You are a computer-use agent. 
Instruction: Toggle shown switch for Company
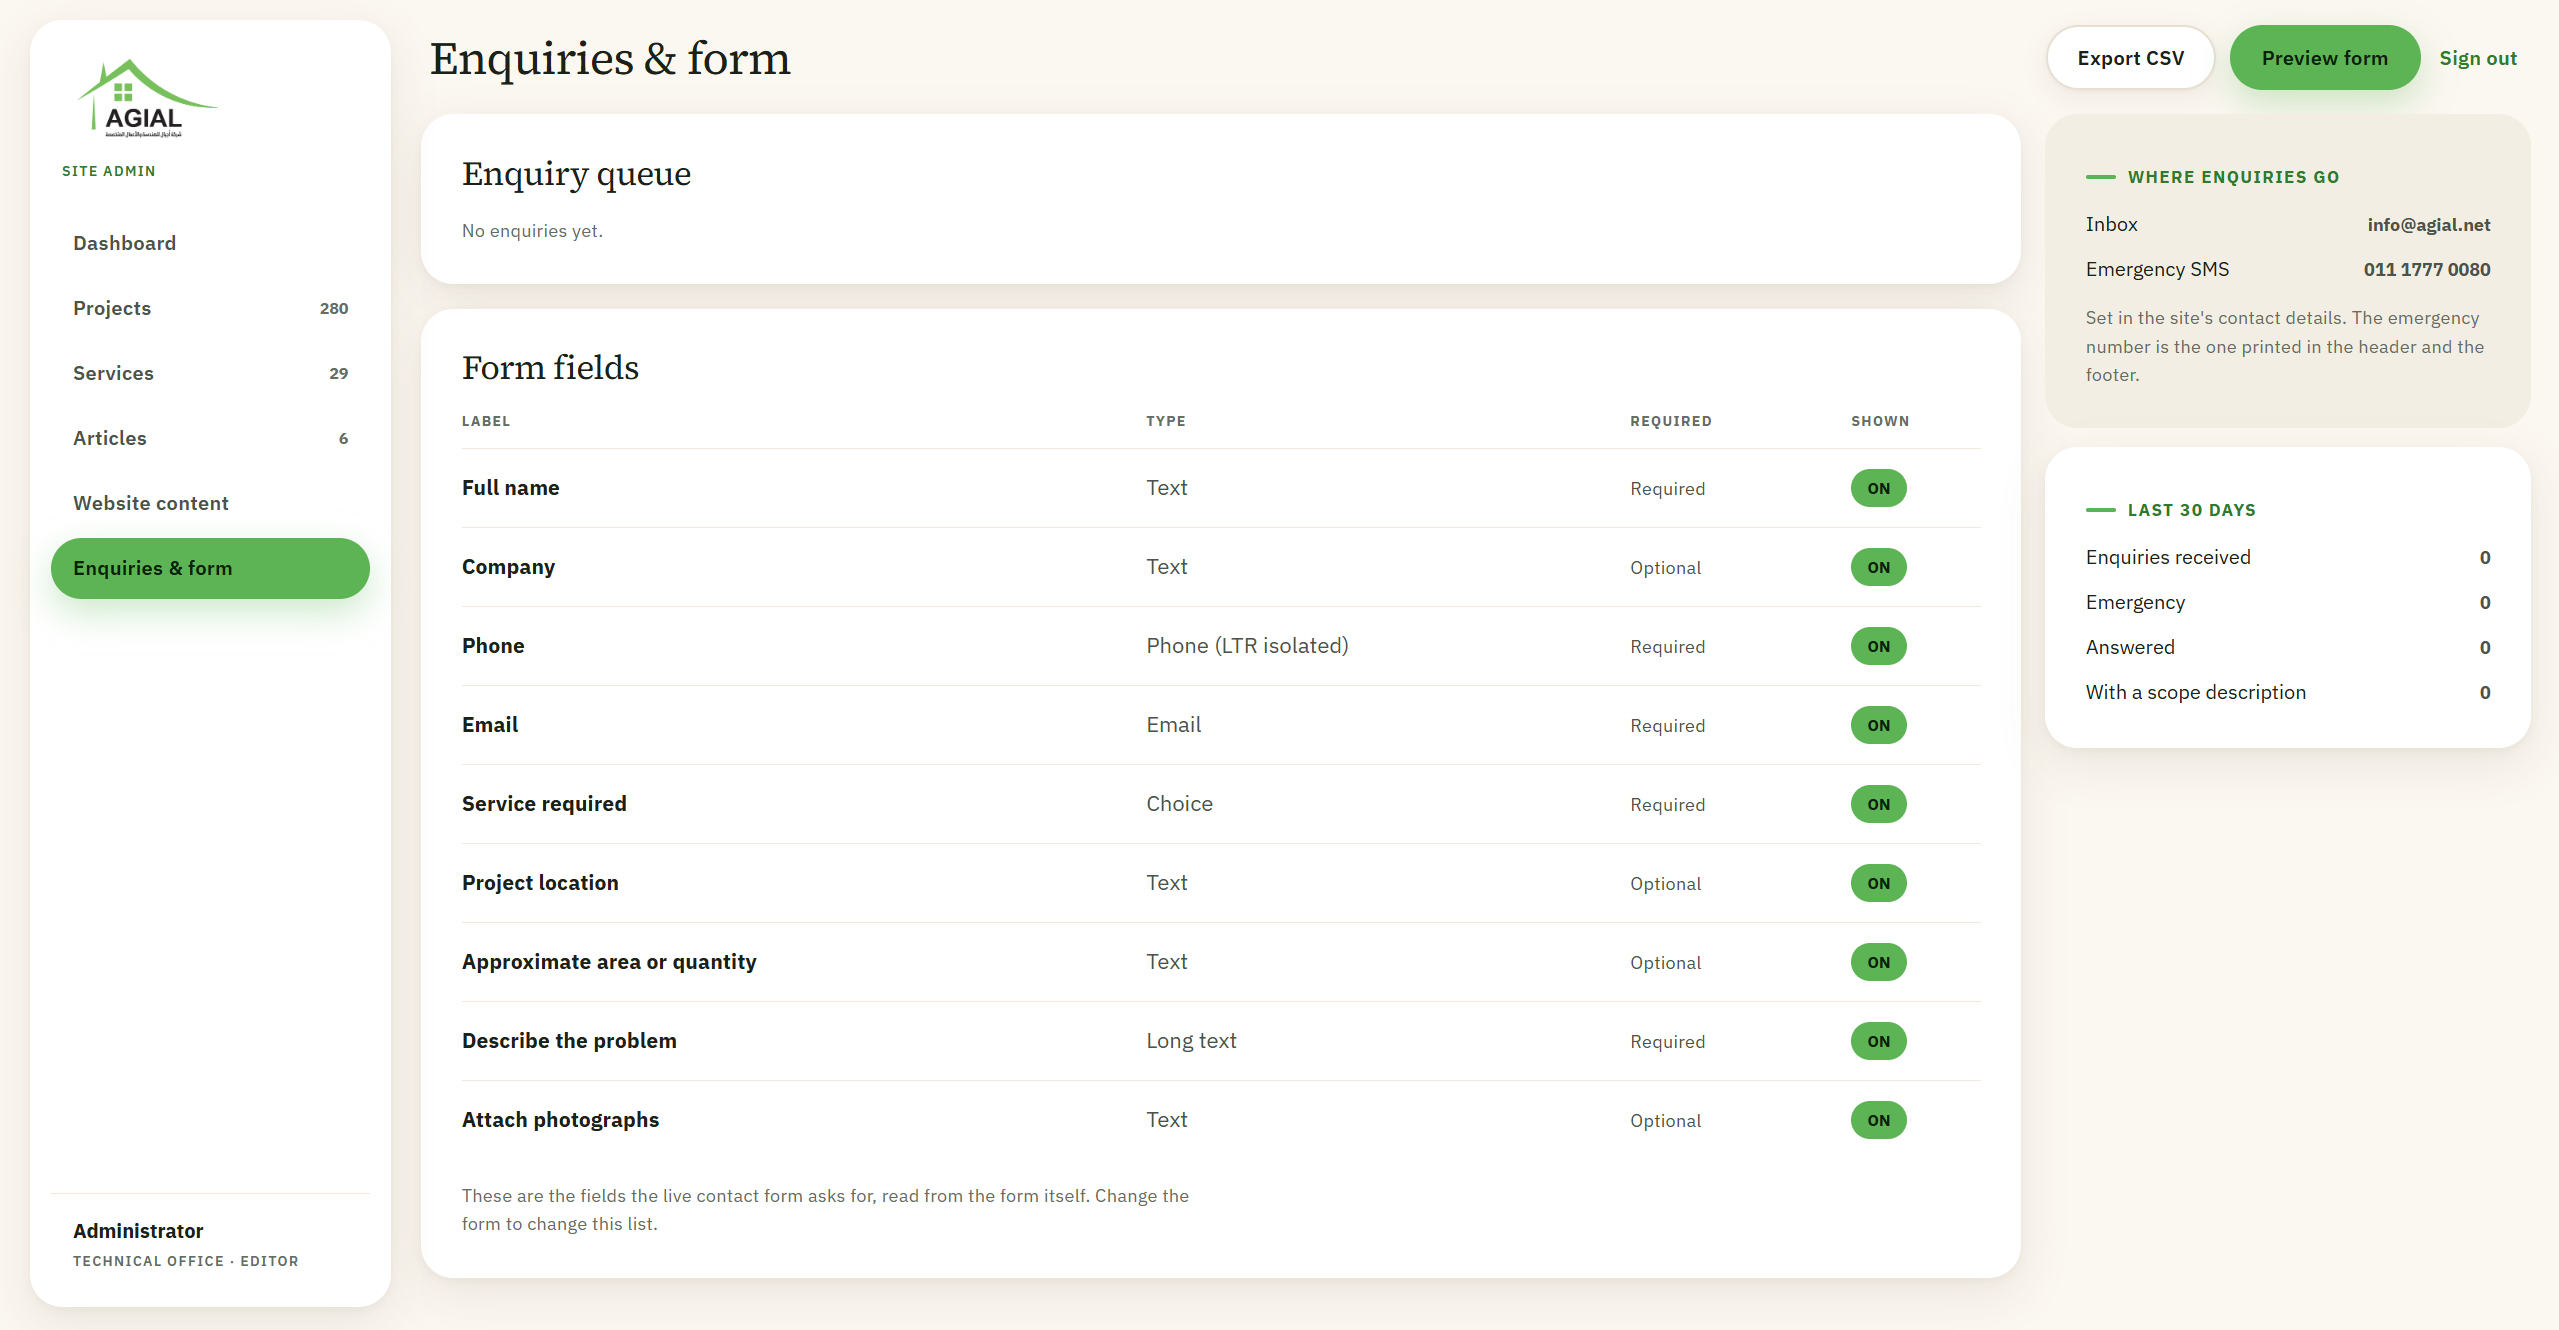click(x=1878, y=567)
